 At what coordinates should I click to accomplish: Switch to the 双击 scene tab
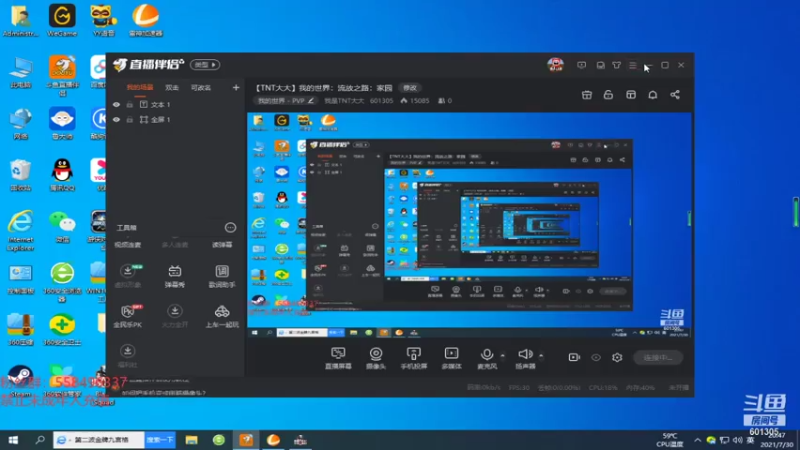point(172,88)
